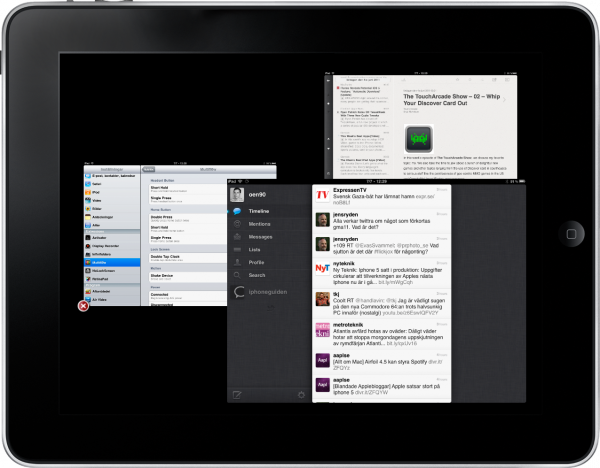Open the ExpressenTV tweet

(x=382, y=196)
